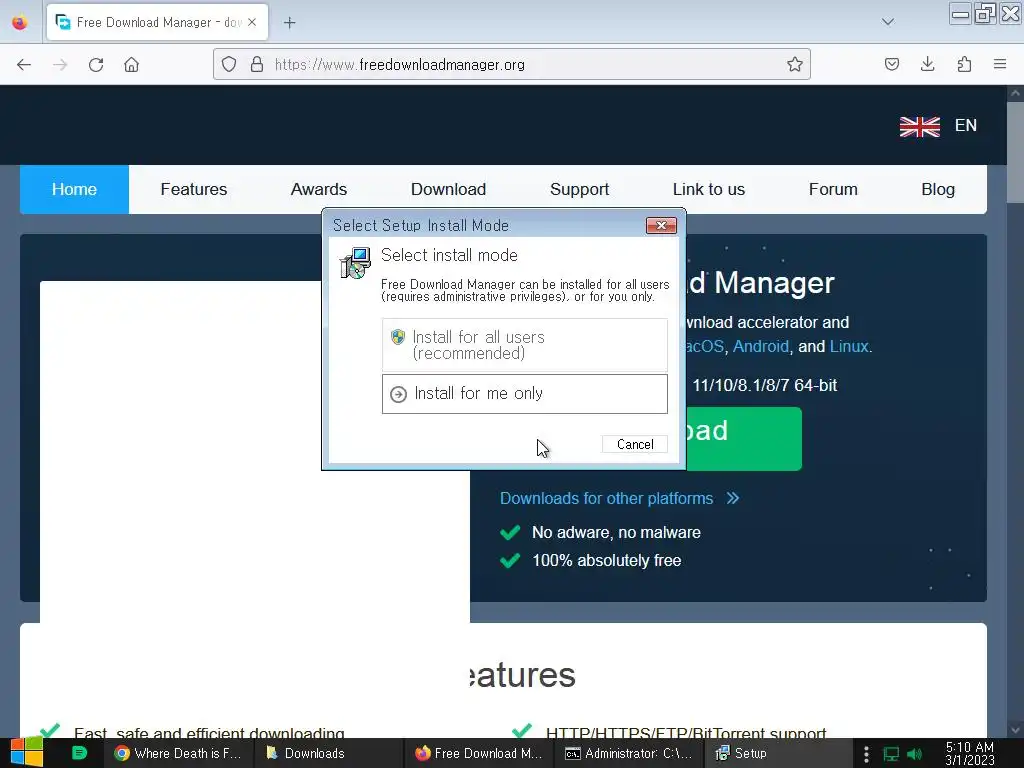This screenshot has height=768, width=1024.
Task: Show hidden tray icons dots
Action: pyautogui.click(x=866, y=754)
